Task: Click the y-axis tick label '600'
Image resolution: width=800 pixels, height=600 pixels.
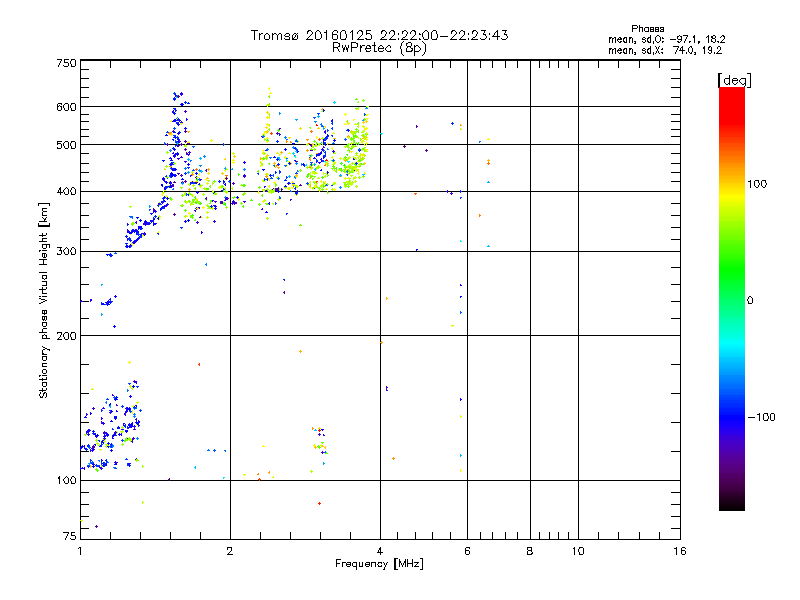Action: [66, 107]
